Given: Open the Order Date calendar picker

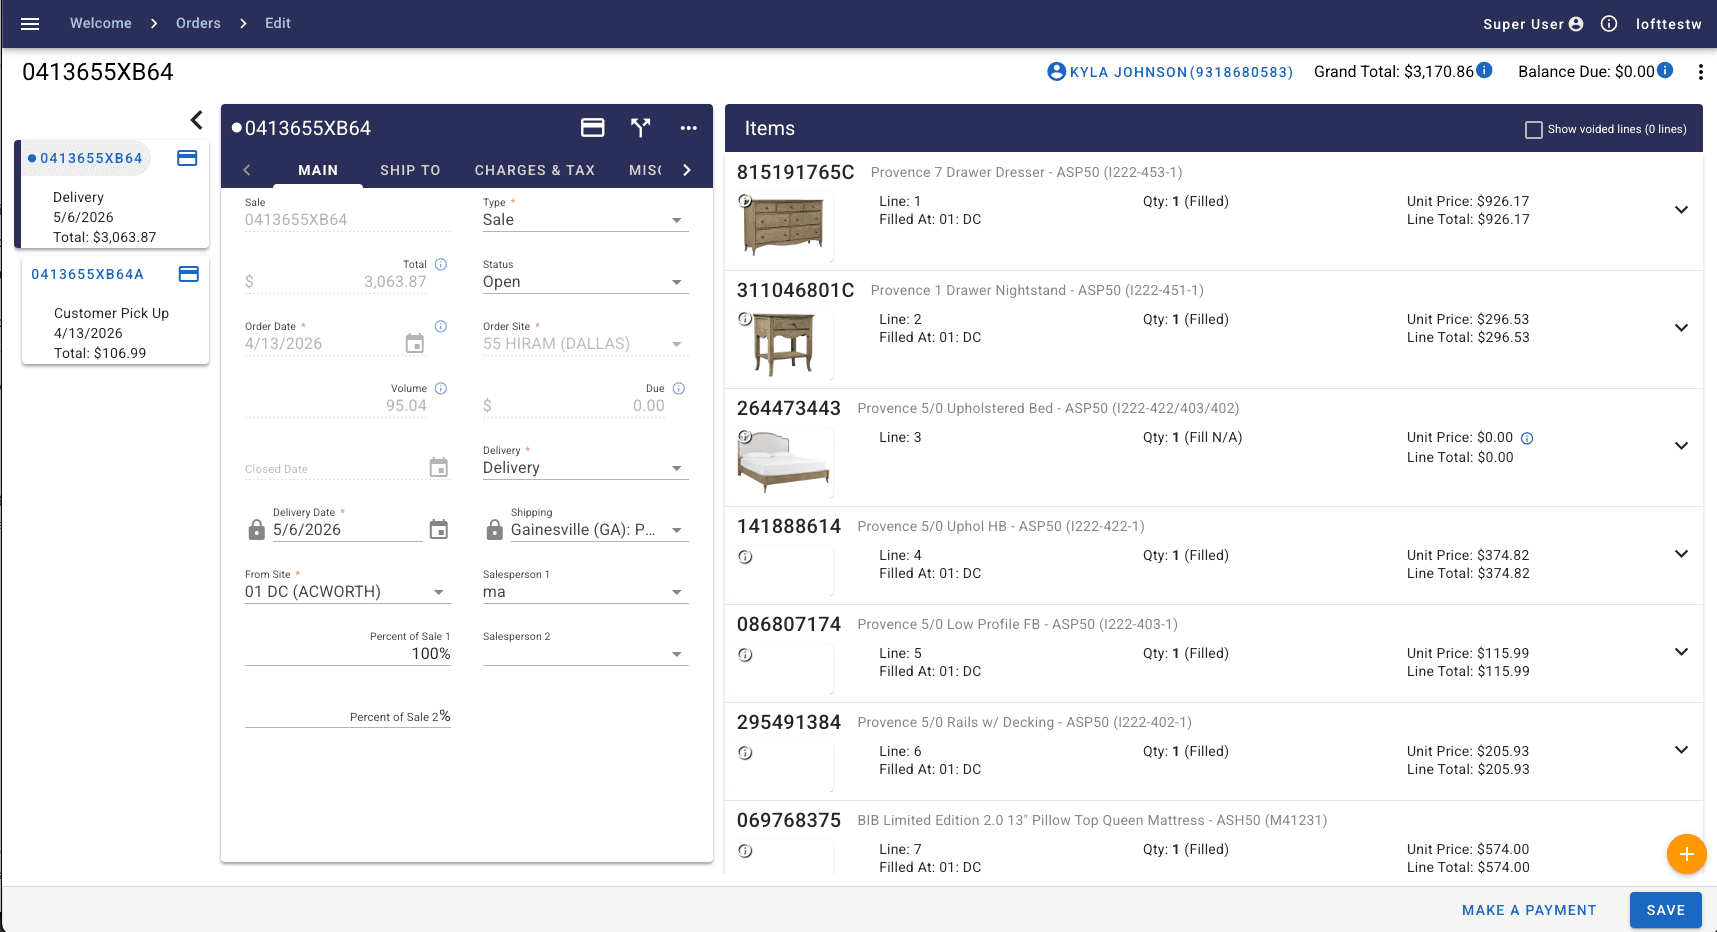Looking at the screenshot, I should [415, 344].
